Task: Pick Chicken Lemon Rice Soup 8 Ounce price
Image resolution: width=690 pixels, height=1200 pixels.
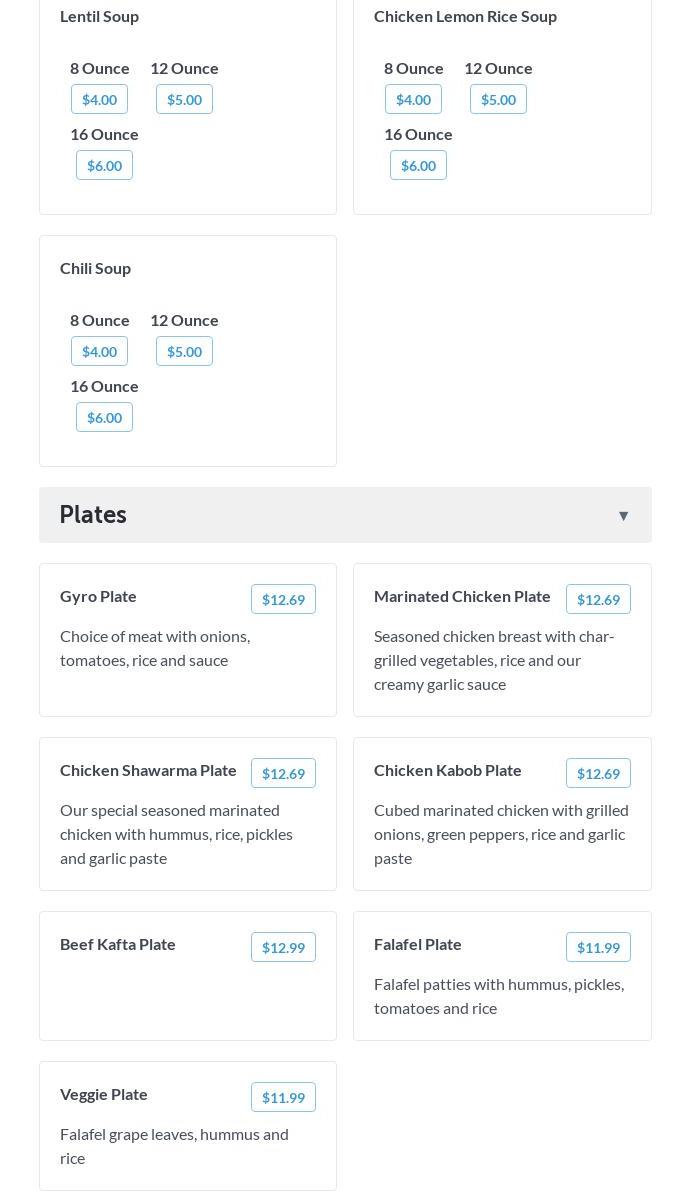Action: (x=413, y=100)
